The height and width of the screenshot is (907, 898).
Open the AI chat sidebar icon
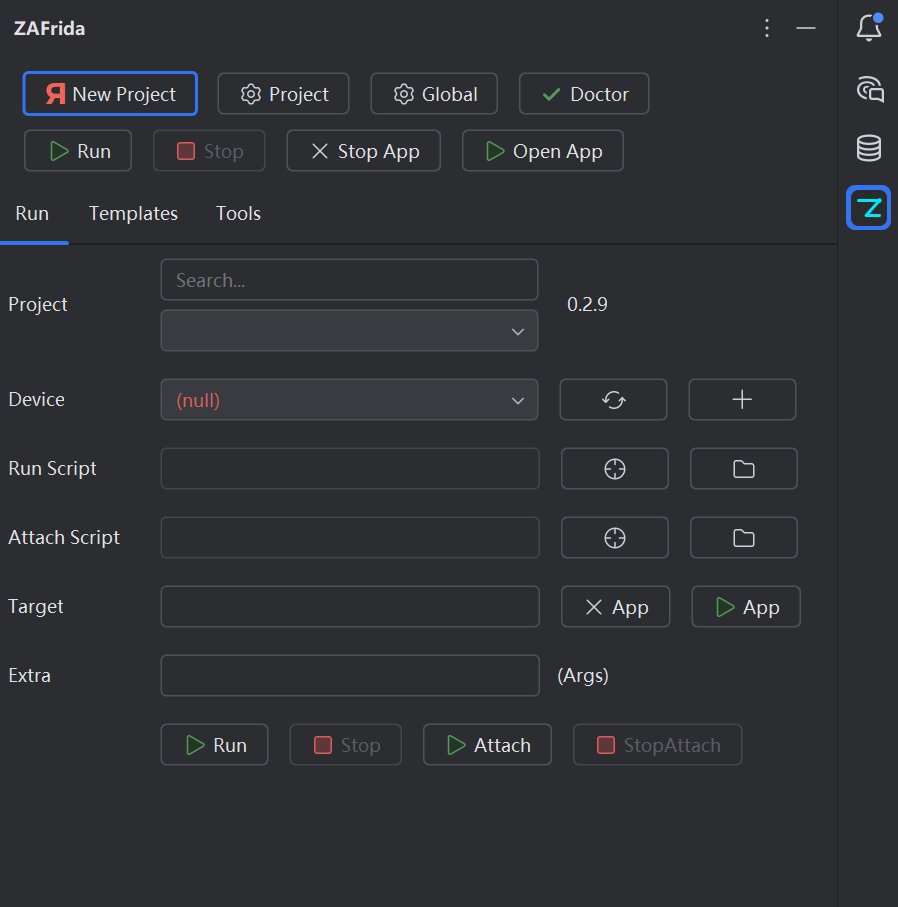(x=870, y=89)
